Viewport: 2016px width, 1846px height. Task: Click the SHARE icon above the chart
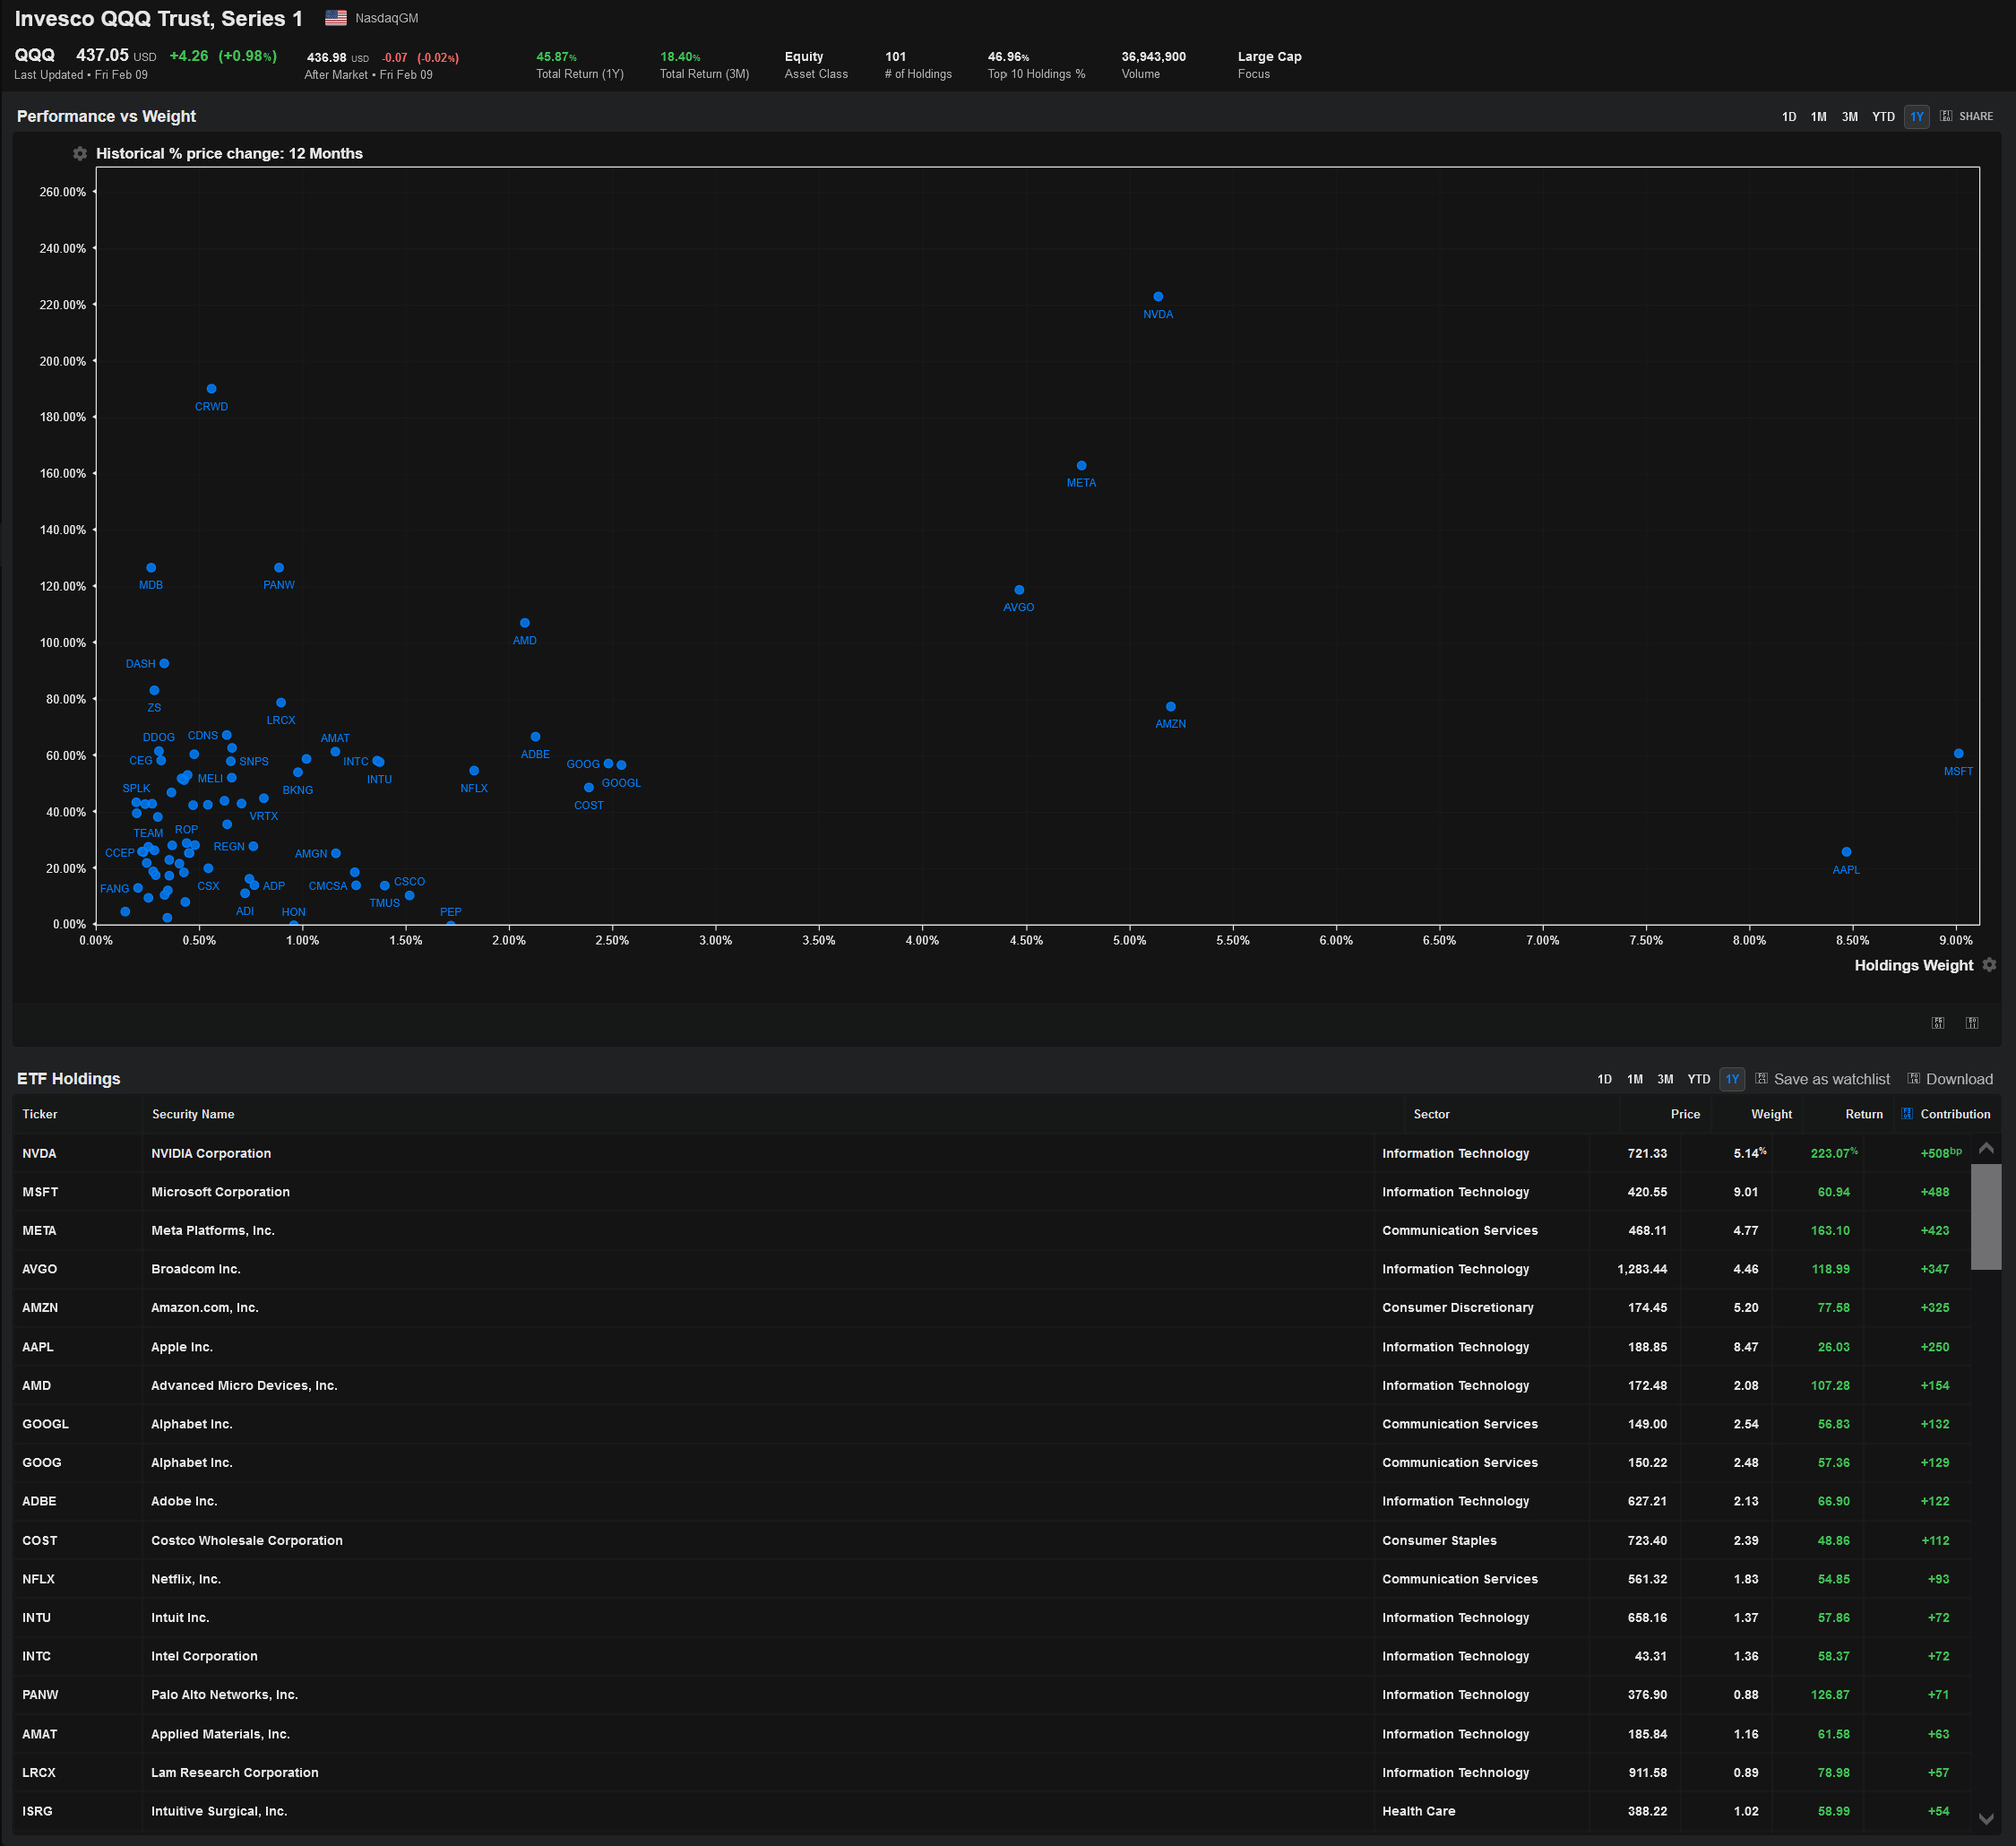[x=1946, y=116]
